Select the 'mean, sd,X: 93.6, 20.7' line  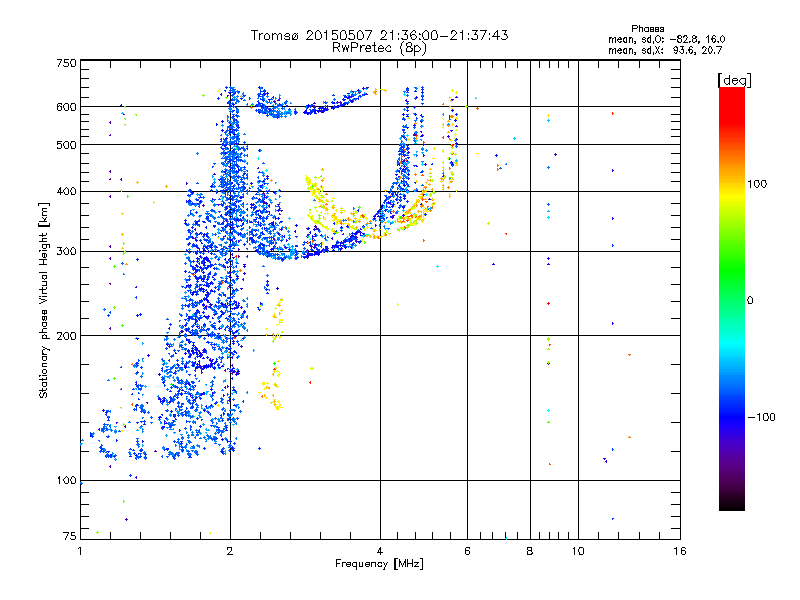point(665,51)
